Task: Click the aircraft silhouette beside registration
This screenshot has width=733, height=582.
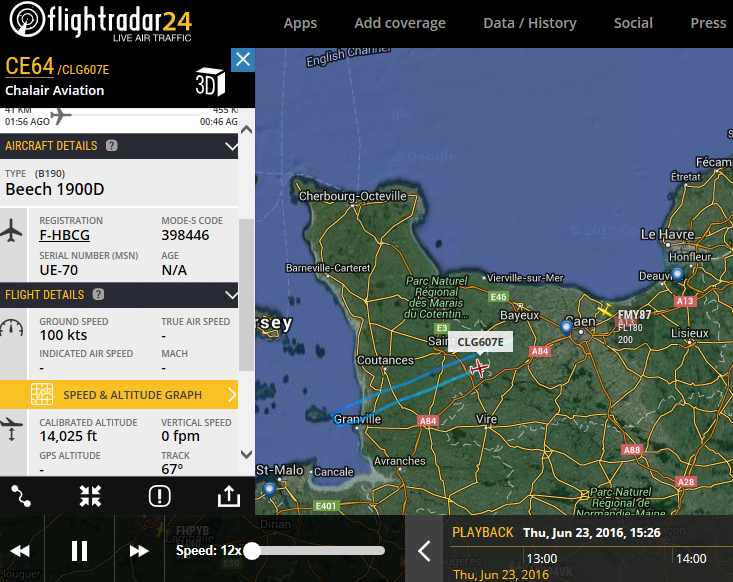Action: click(12, 231)
